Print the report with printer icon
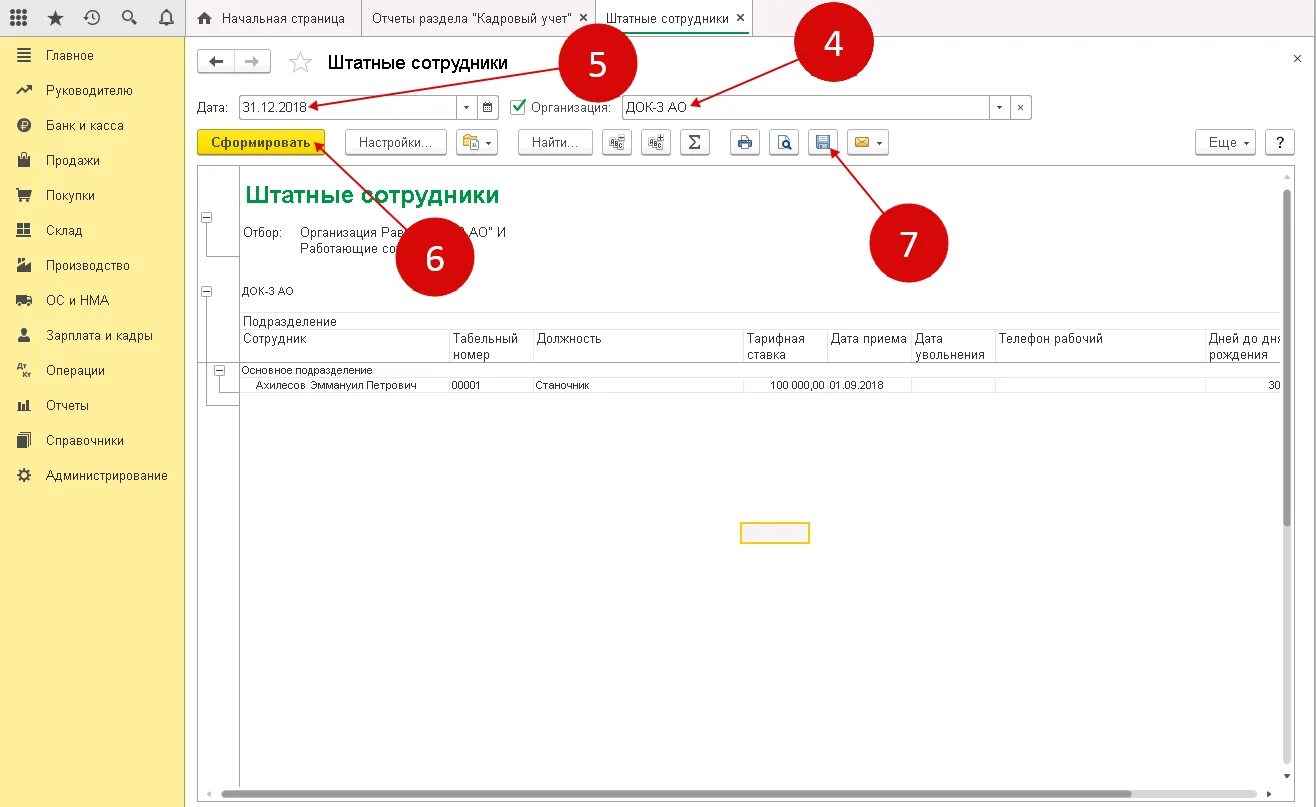This screenshot has height=807, width=1316. click(x=744, y=143)
